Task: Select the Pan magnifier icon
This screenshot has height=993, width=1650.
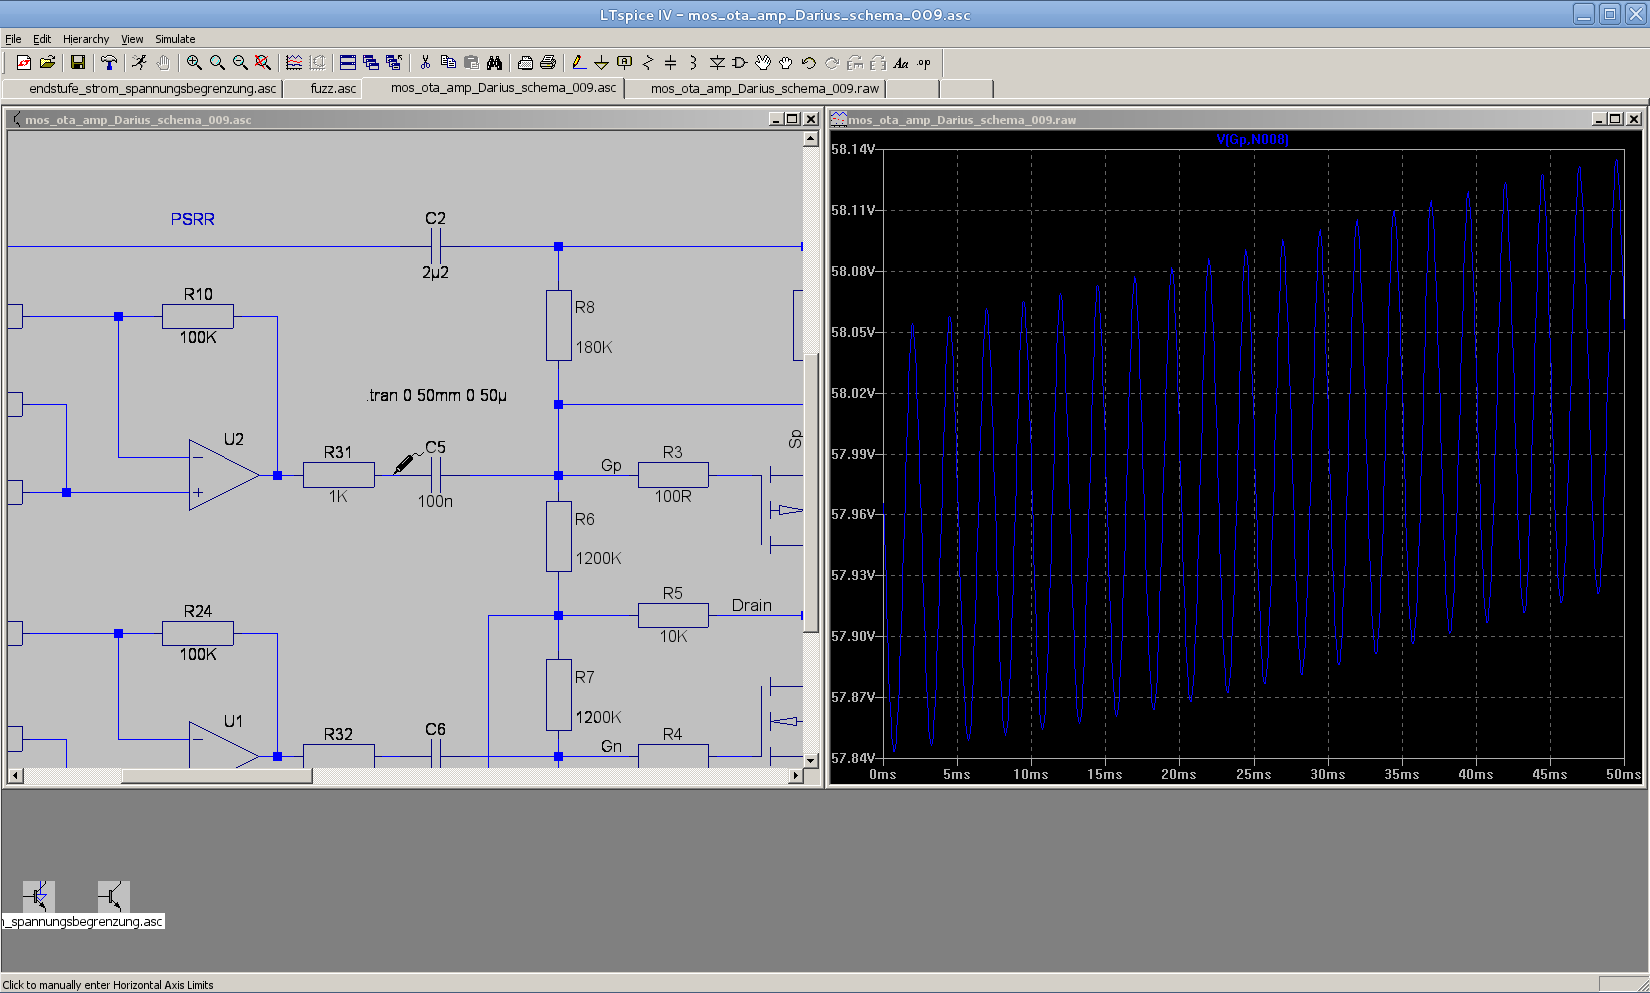Action: click(217, 62)
